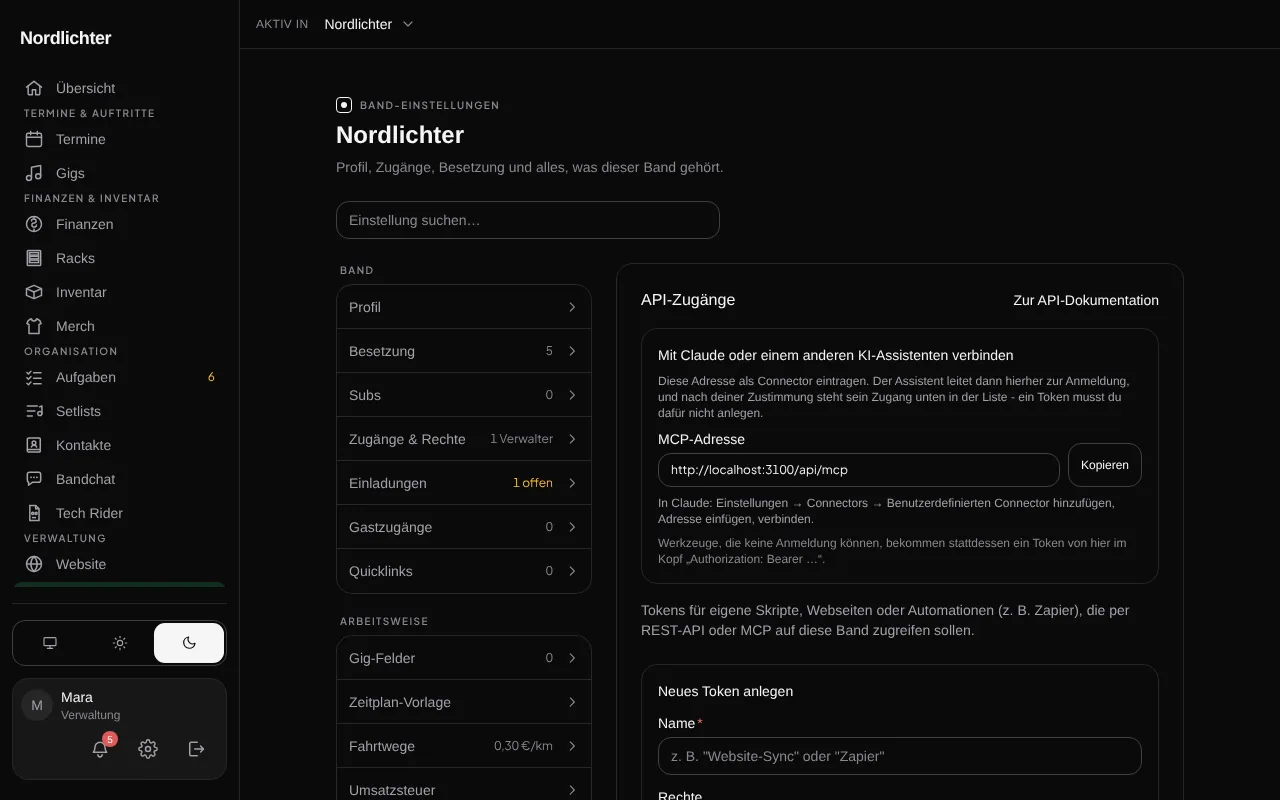Click the token Name input field

click(x=900, y=756)
